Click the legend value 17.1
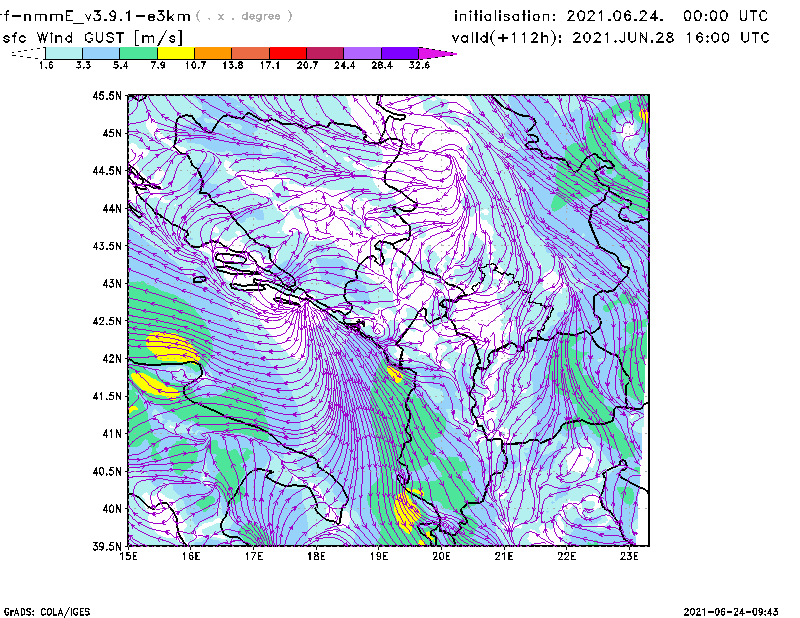The height and width of the screenshot is (618, 800). 270,65
